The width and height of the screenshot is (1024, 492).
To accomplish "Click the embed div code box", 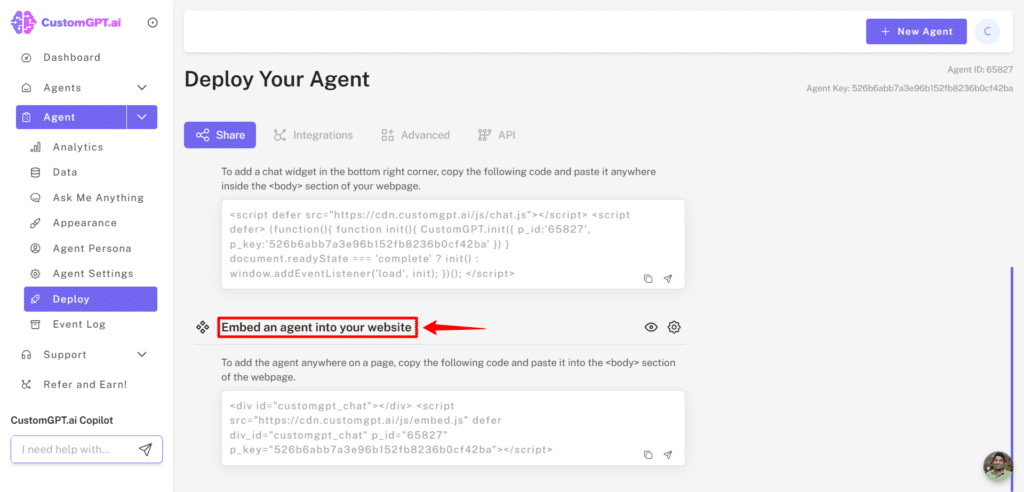I will pyautogui.click(x=453, y=428).
